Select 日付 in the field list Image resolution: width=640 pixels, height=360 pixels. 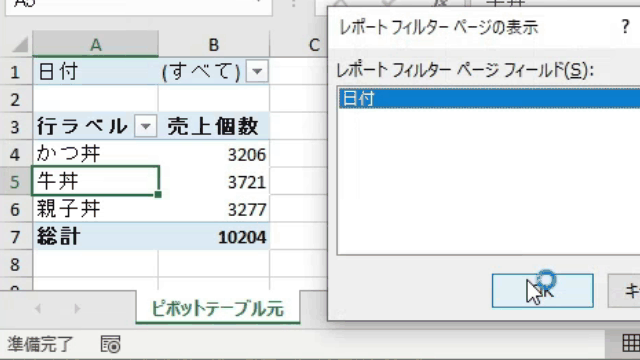pos(489,98)
